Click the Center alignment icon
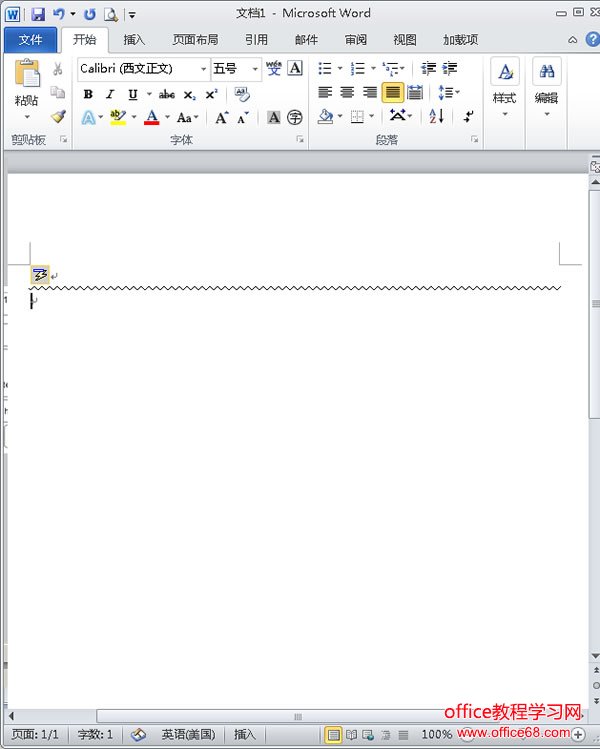The image size is (600, 749). [x=347, y=93]
